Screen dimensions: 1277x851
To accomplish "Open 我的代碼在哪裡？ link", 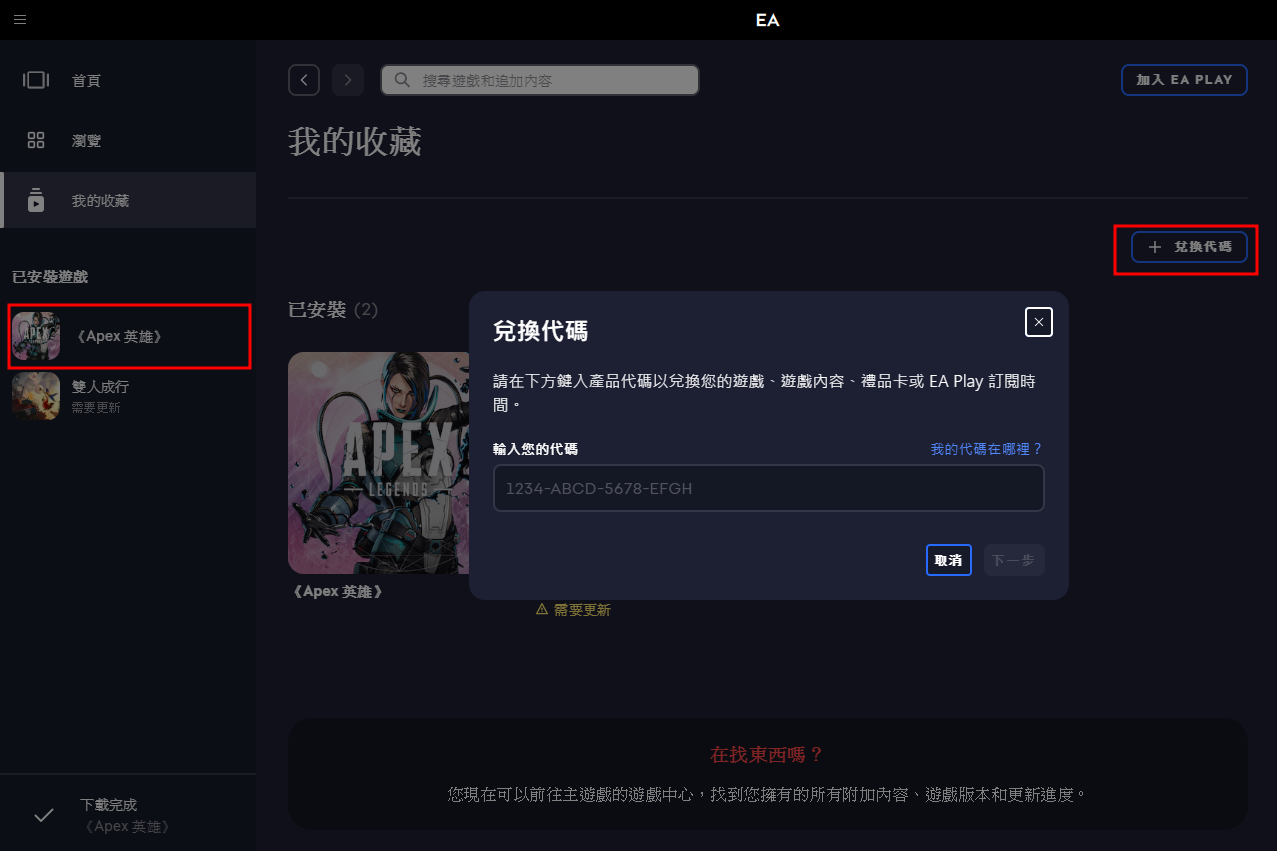I will tap(986, 449).
